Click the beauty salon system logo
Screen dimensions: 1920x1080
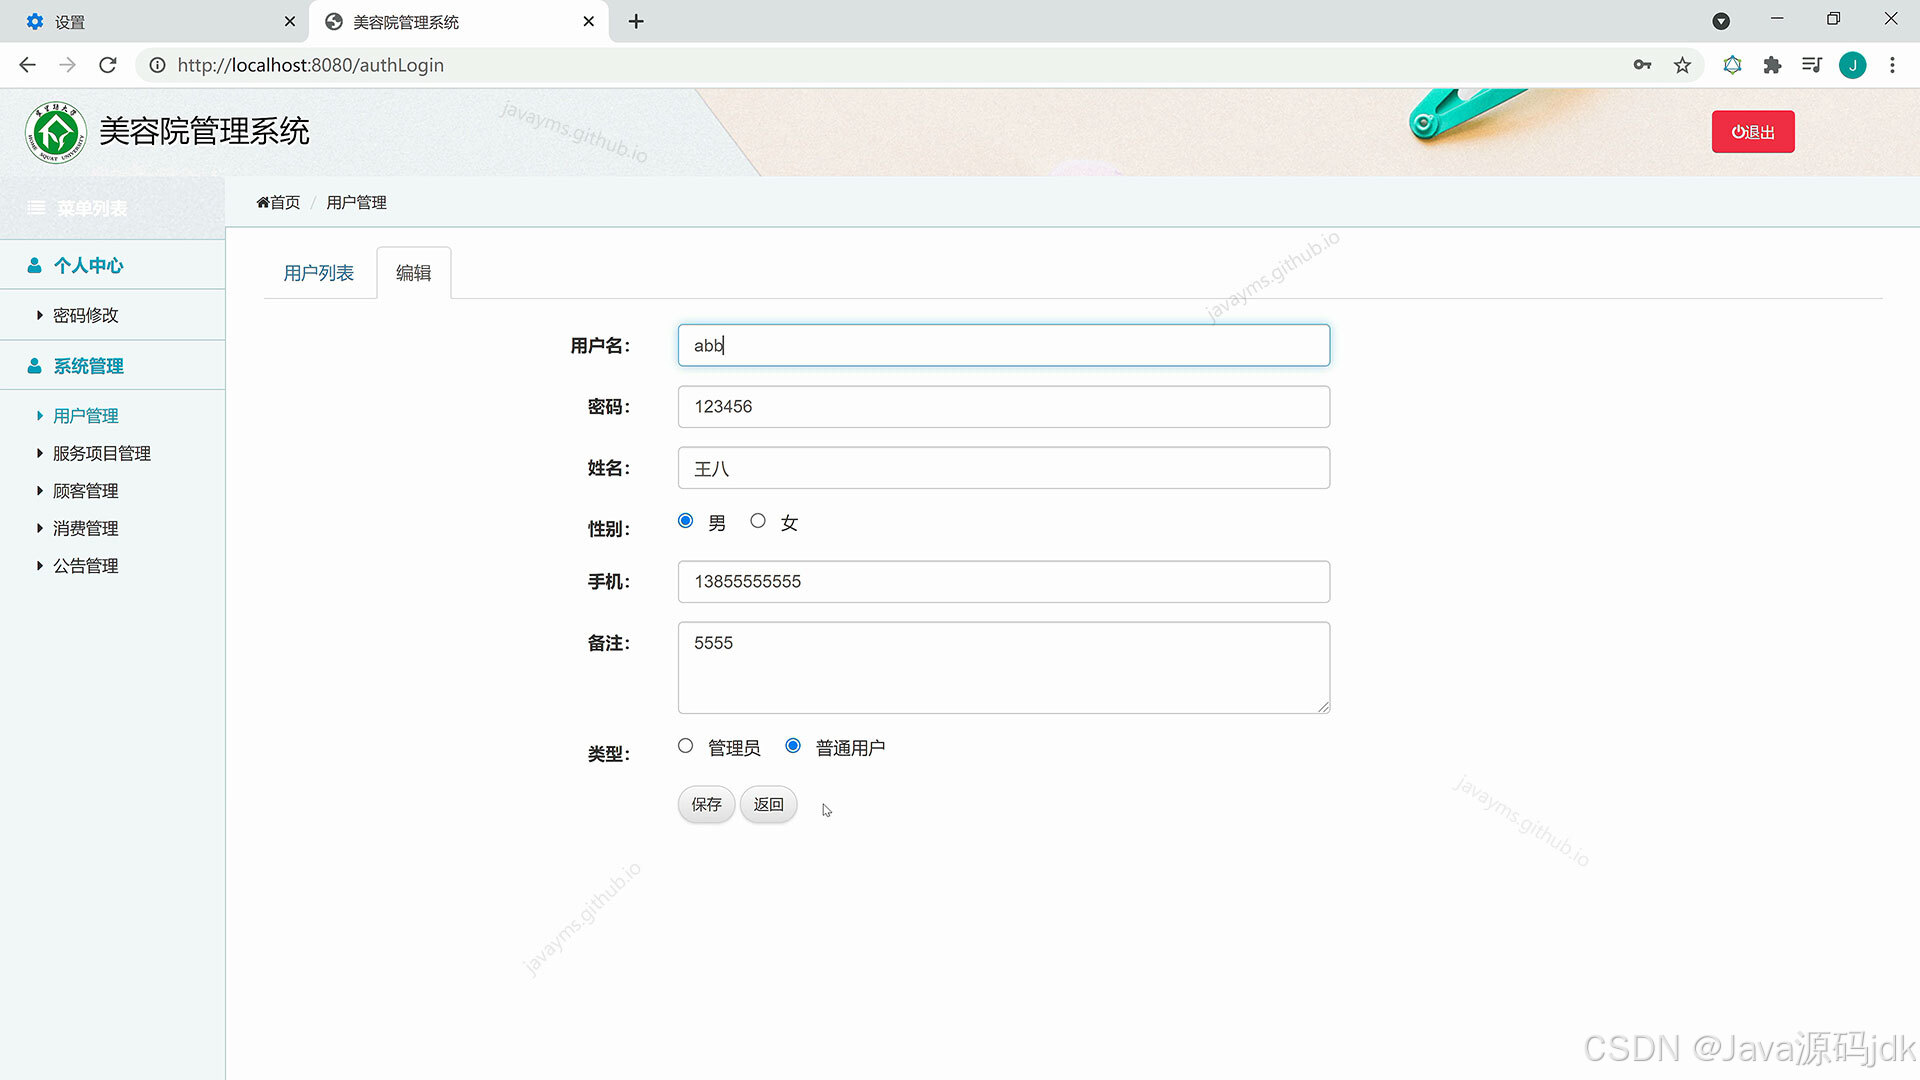pos(56,132)
